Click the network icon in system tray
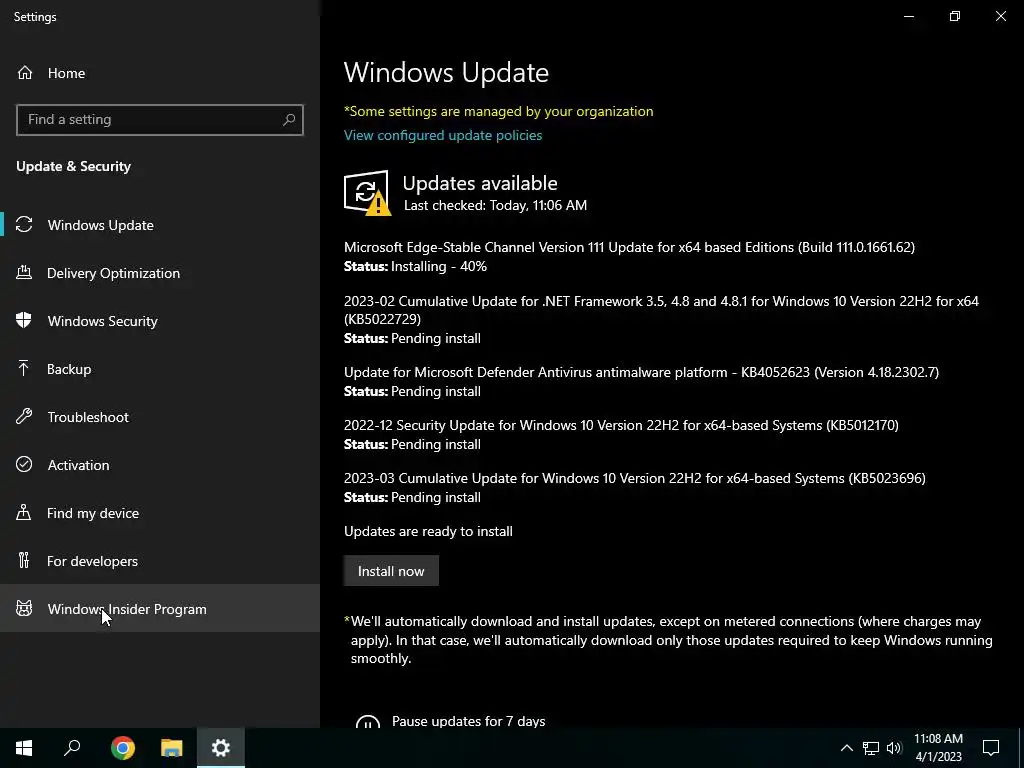 [x=871, y=748]
